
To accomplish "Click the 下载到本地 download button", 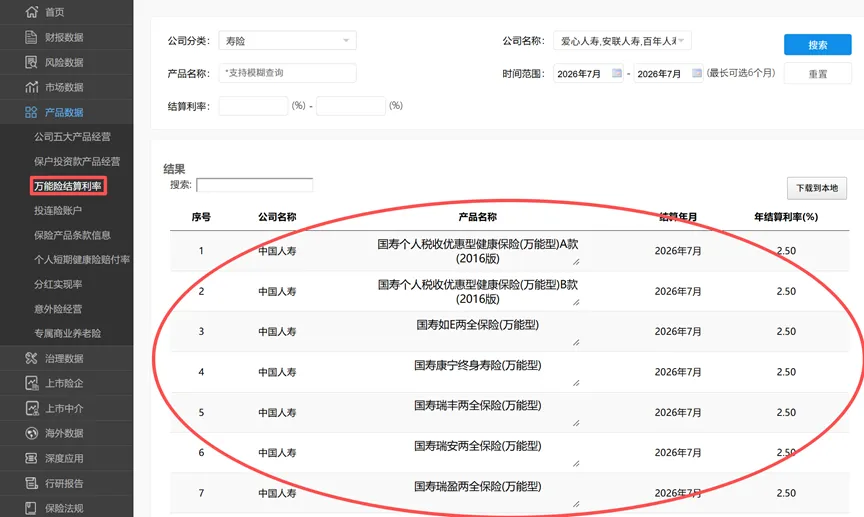I will [x=817, y=189].
